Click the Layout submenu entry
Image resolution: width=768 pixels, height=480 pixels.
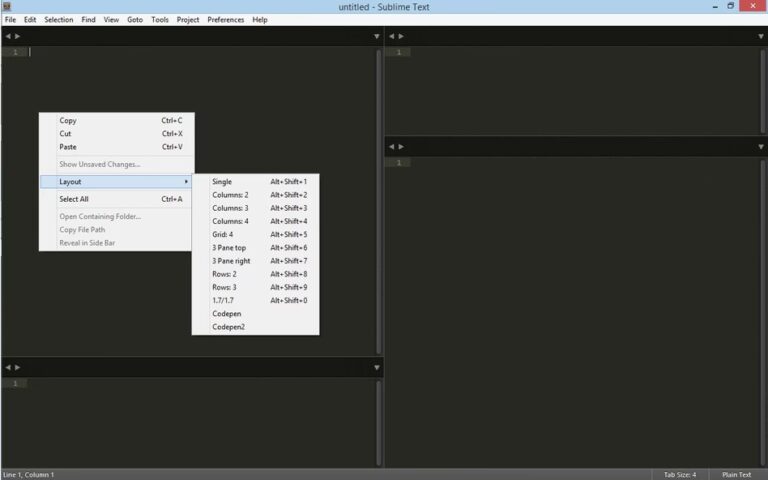pyautogui.click(x=117, y=182)
